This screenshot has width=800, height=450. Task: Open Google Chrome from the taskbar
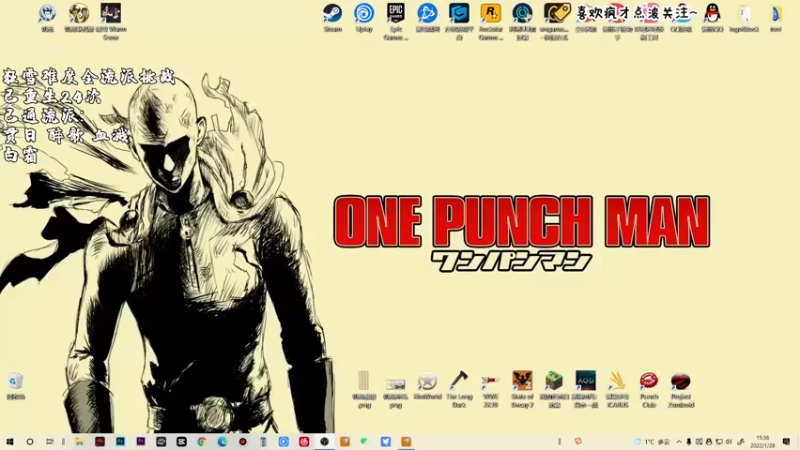(202, 441)
